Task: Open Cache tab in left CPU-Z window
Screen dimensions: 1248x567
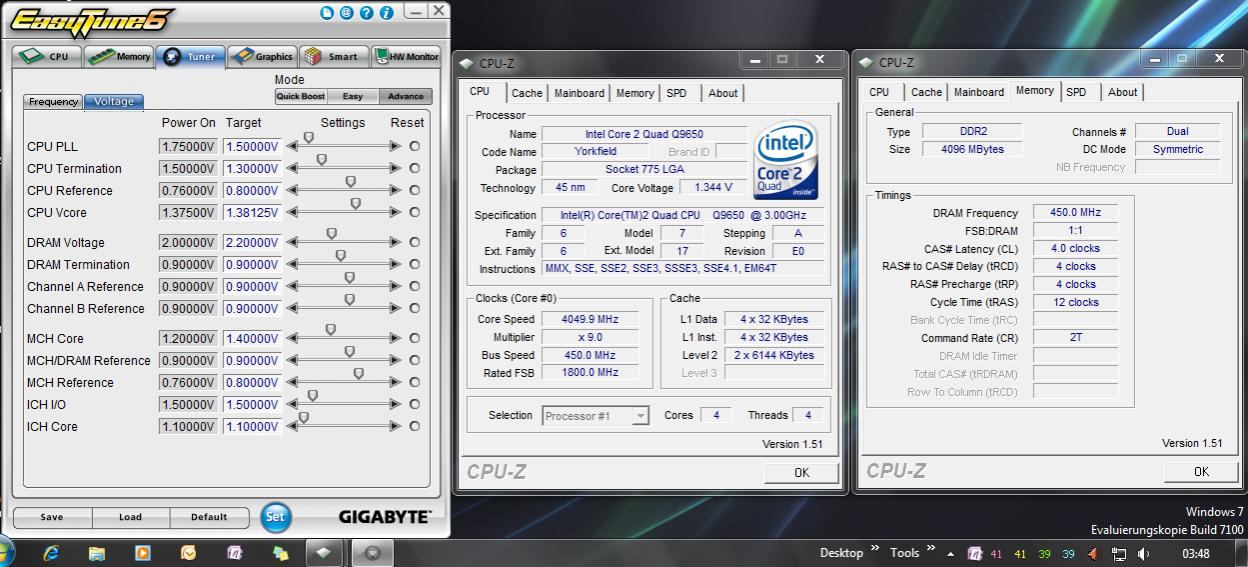Action: 527,93
